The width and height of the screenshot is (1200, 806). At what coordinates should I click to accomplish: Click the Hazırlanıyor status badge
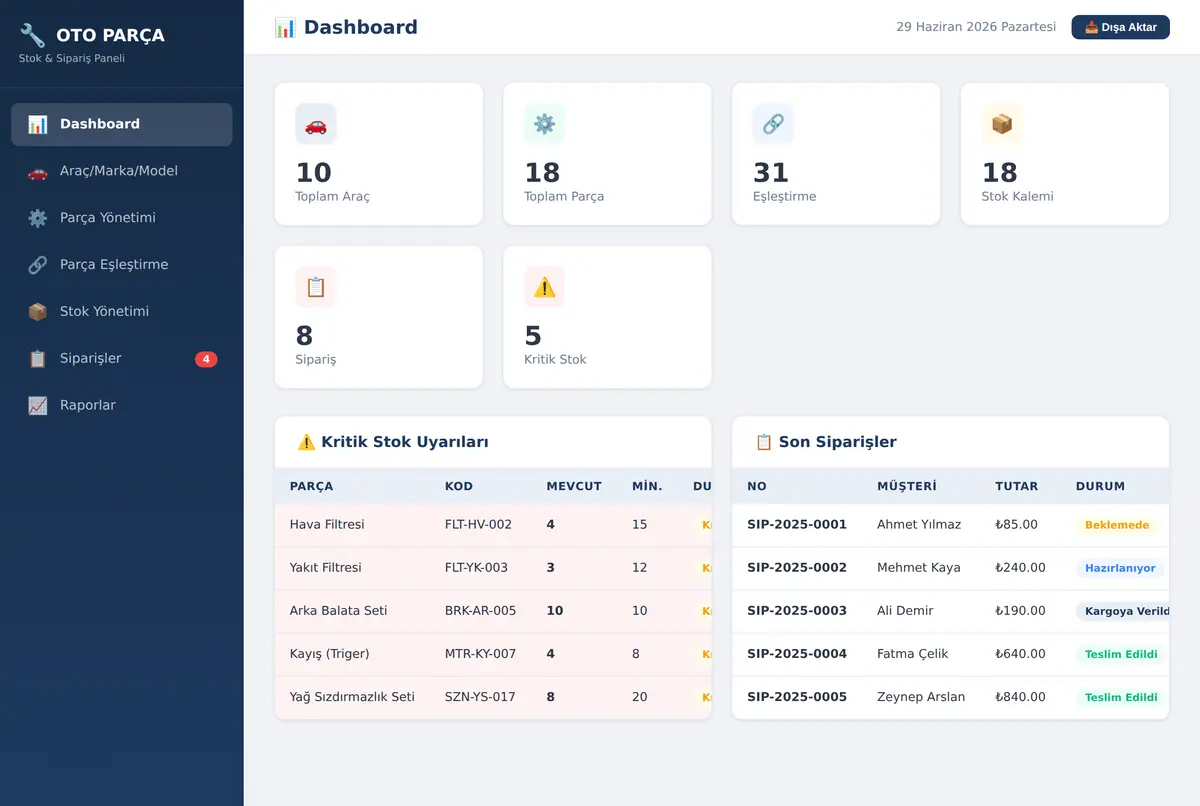[1120, 568]
